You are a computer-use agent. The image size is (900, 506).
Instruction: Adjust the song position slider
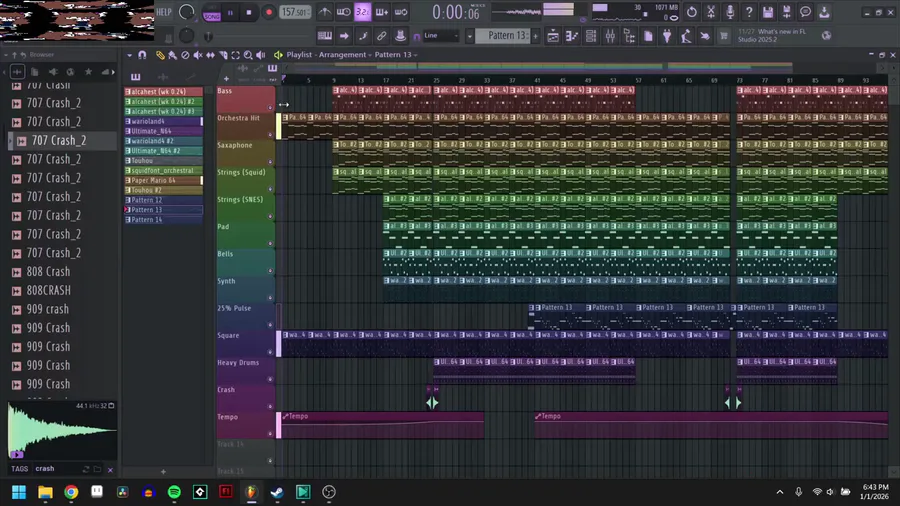[x=208, y=37]
